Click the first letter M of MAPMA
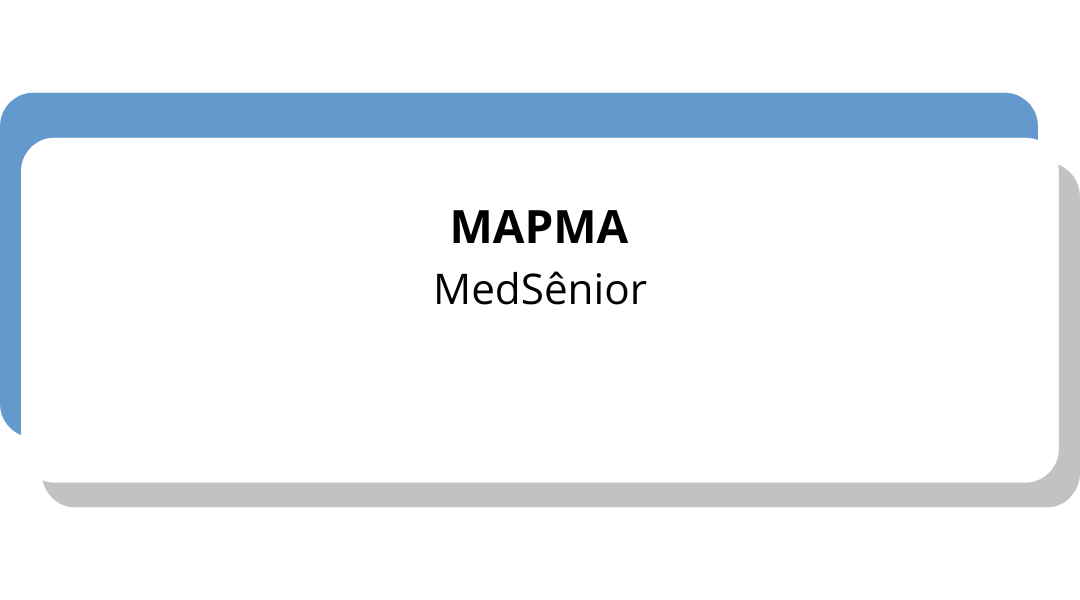Image resolution: width=1080 pixels, height=600 pixels. coord(469,228)
